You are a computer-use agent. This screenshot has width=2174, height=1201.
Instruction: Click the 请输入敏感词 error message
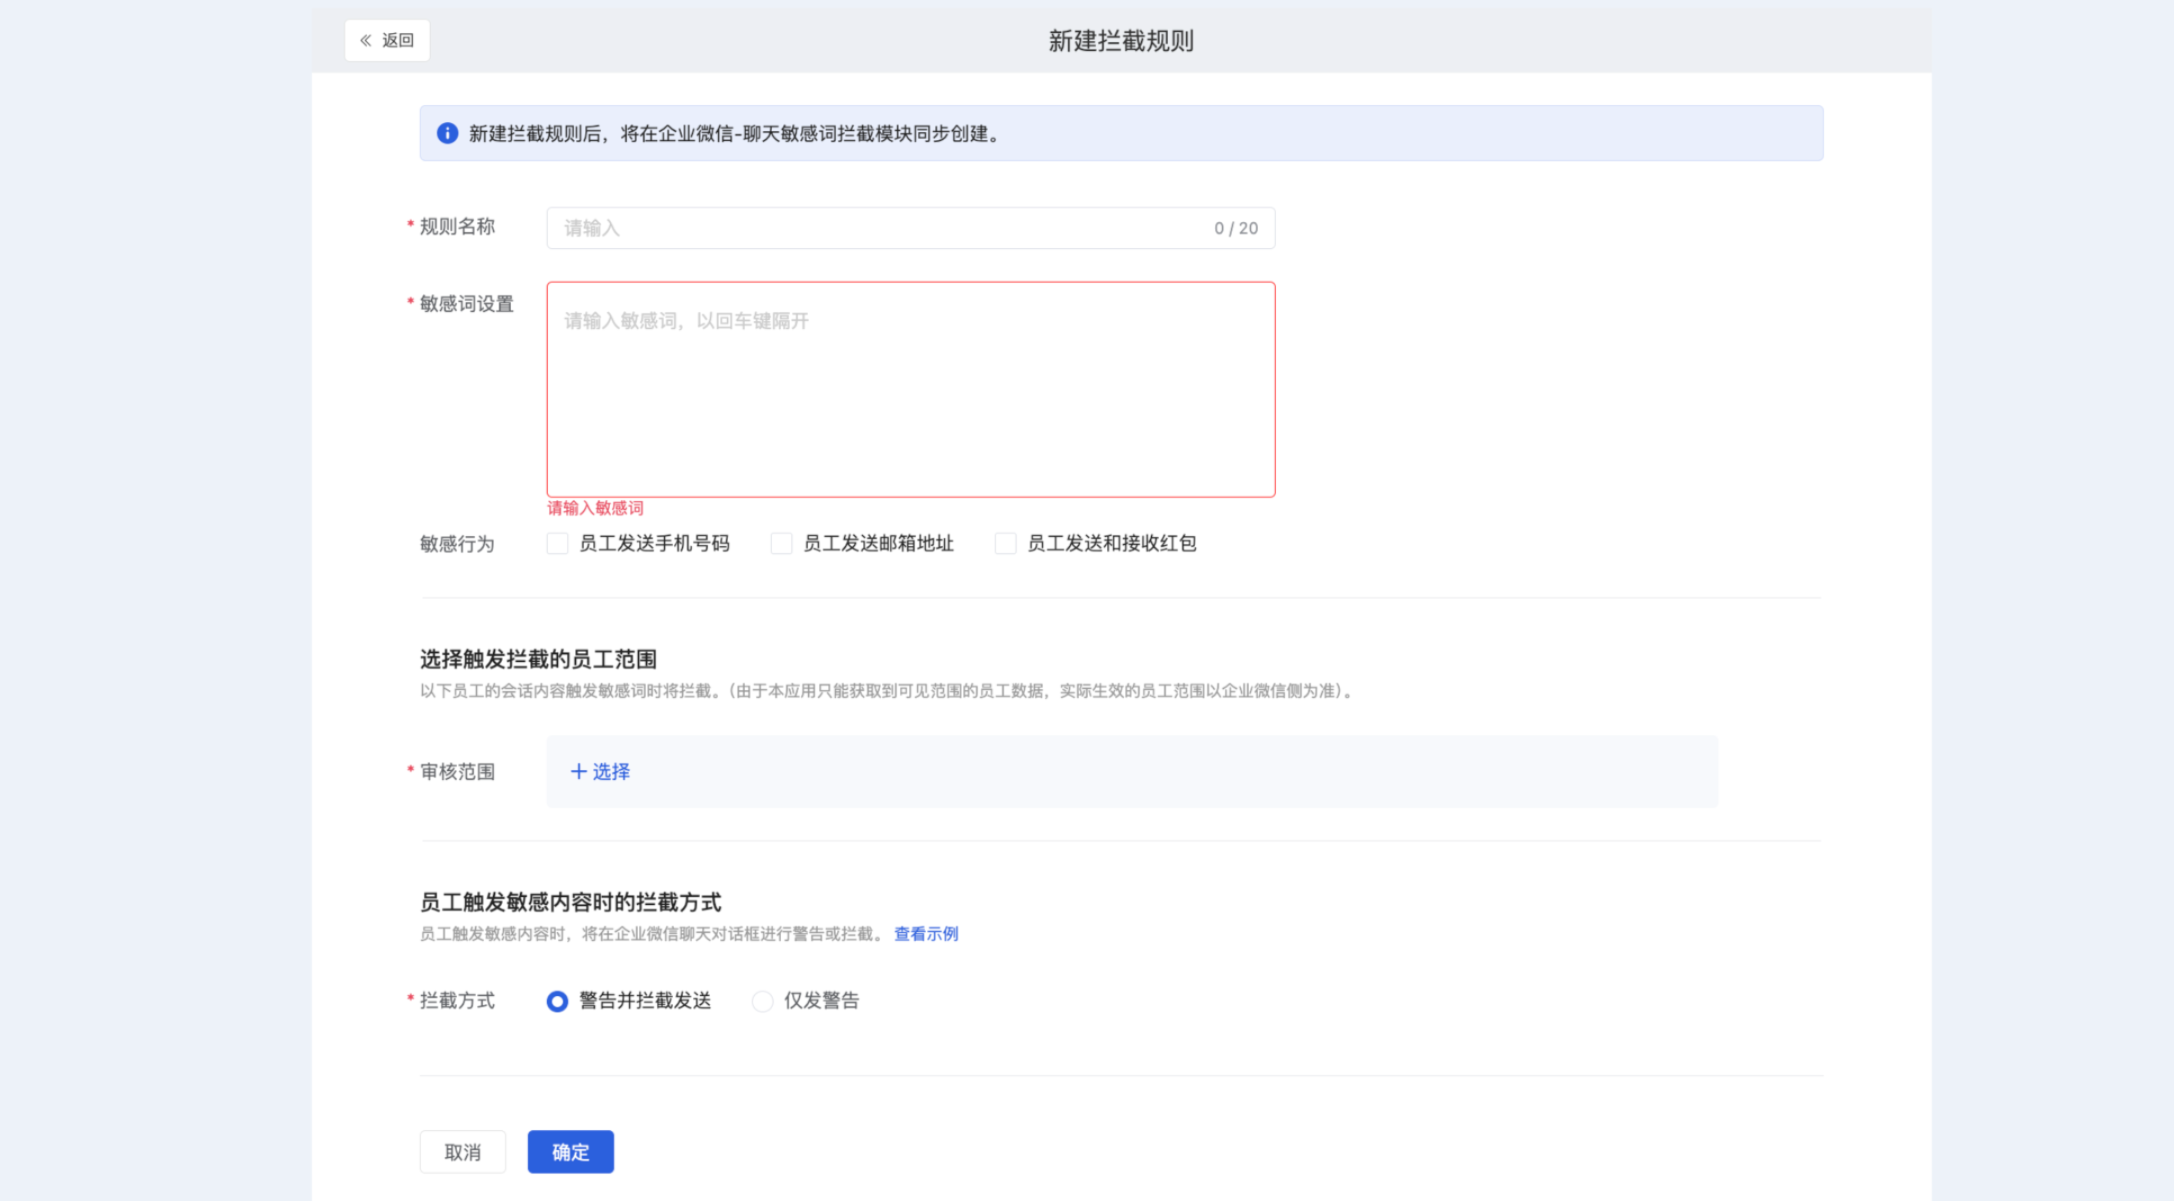pyautogui.click(x=595, y=508)
